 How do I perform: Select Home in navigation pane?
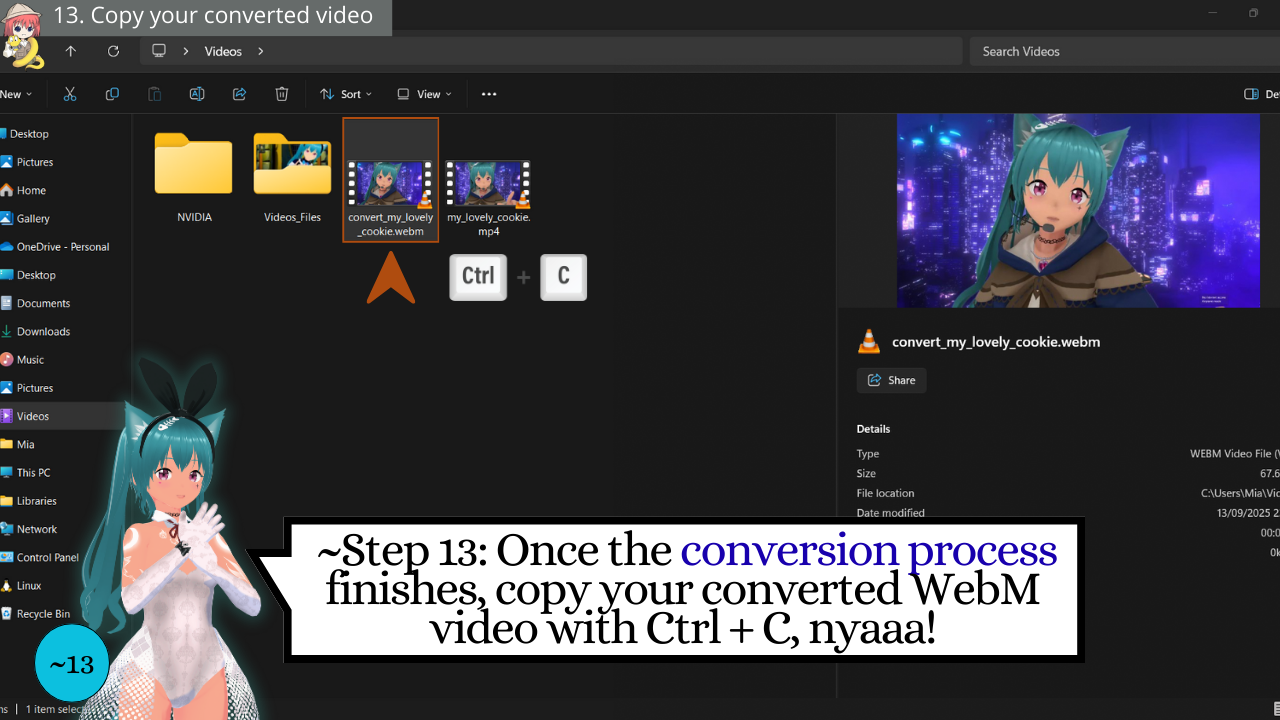click(30, 190)
